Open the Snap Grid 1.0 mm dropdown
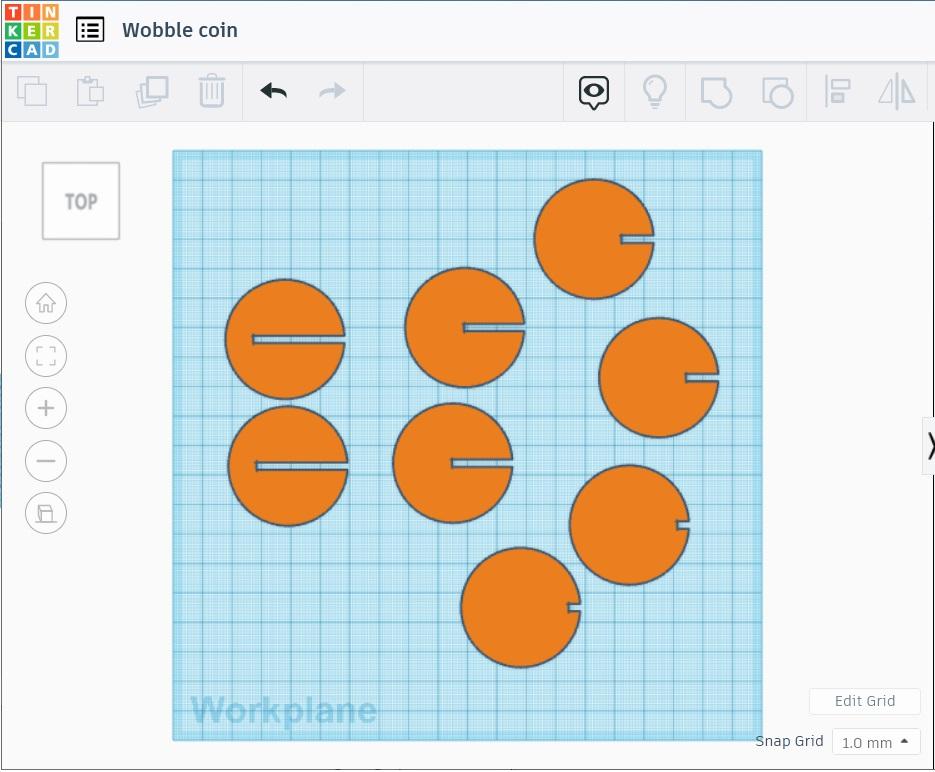Image resolution: width=935 pixels, height=772 pixels. click(x=876, y=742)
